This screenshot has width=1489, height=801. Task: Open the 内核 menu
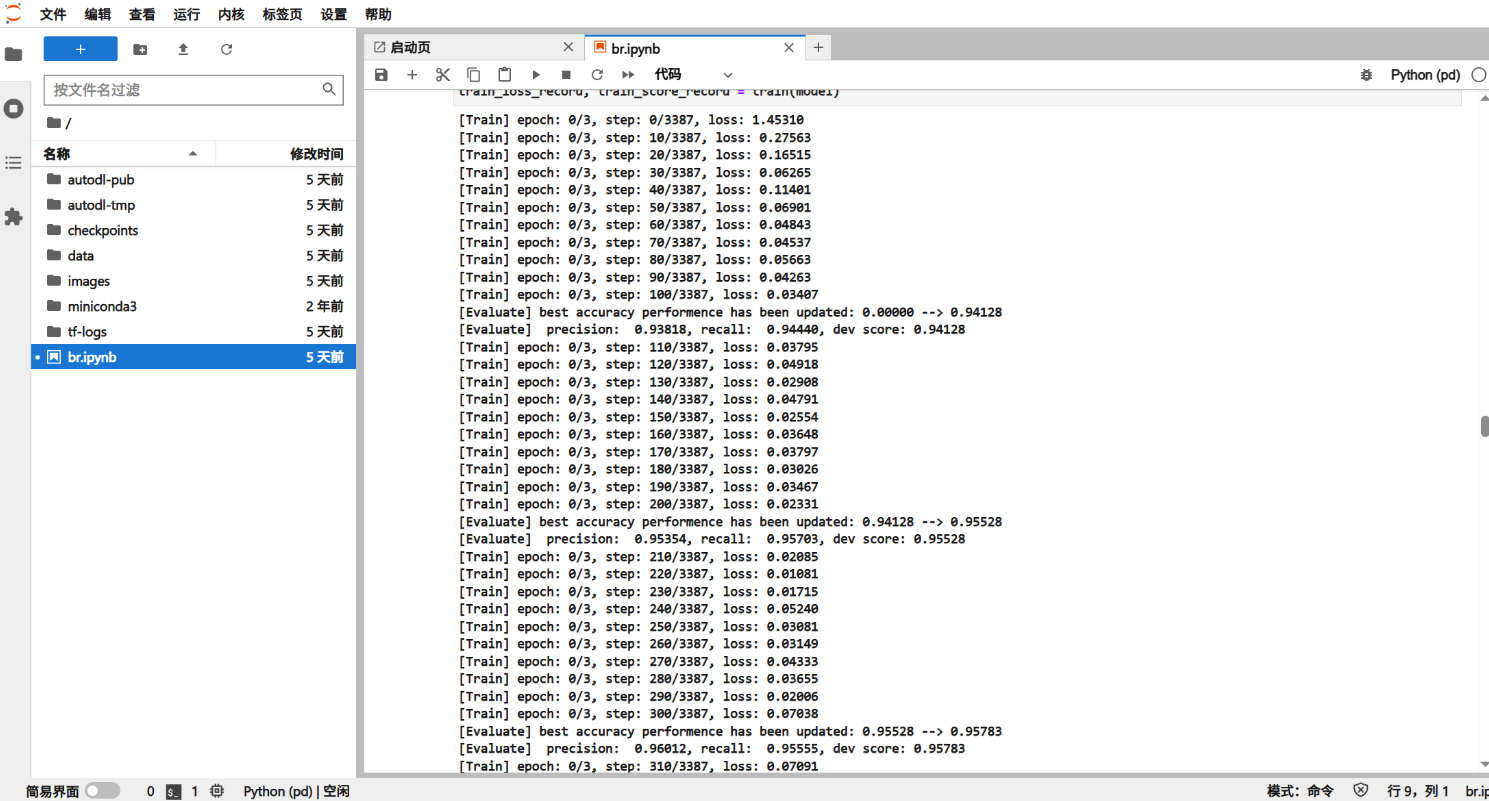pos(231,14)
